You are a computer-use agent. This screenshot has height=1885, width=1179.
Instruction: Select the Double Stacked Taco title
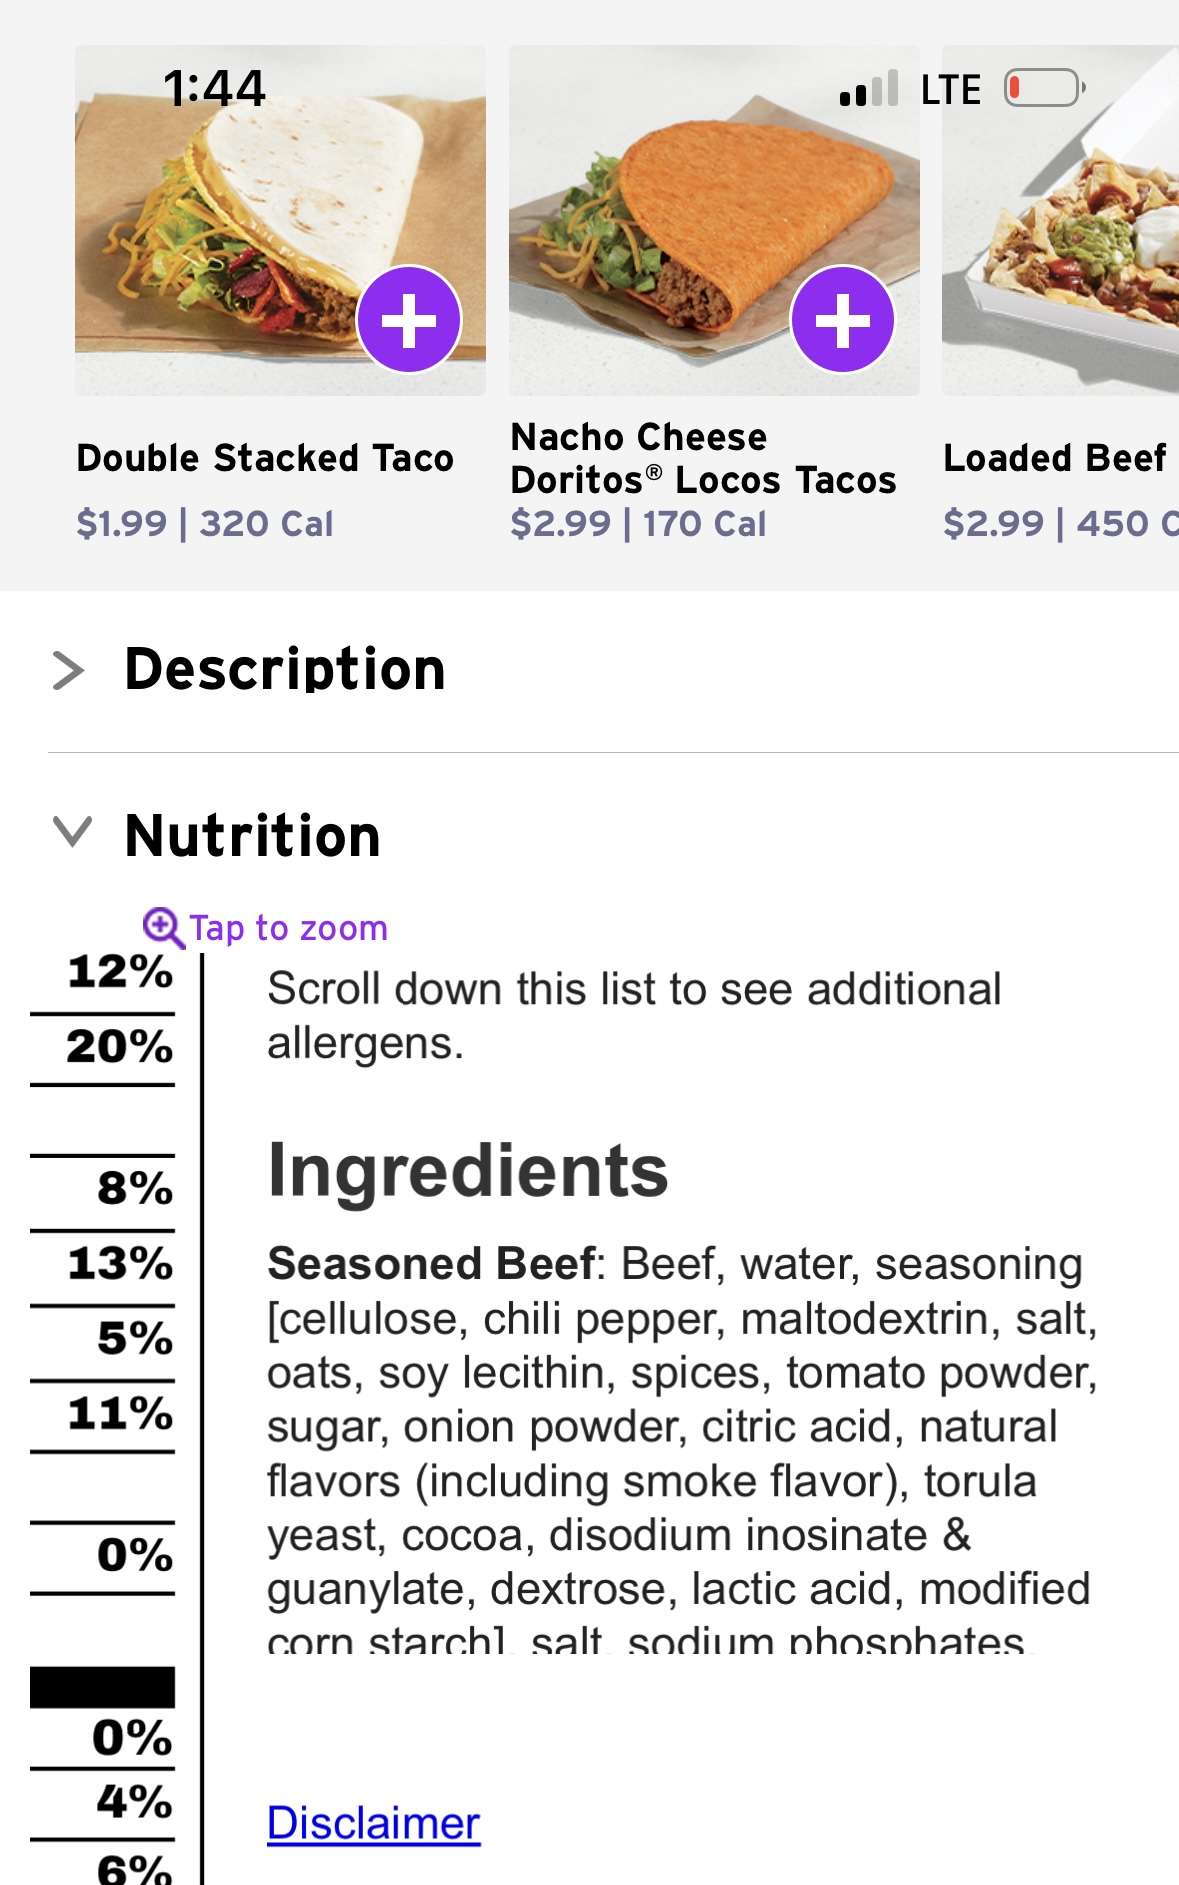(265, 458)
